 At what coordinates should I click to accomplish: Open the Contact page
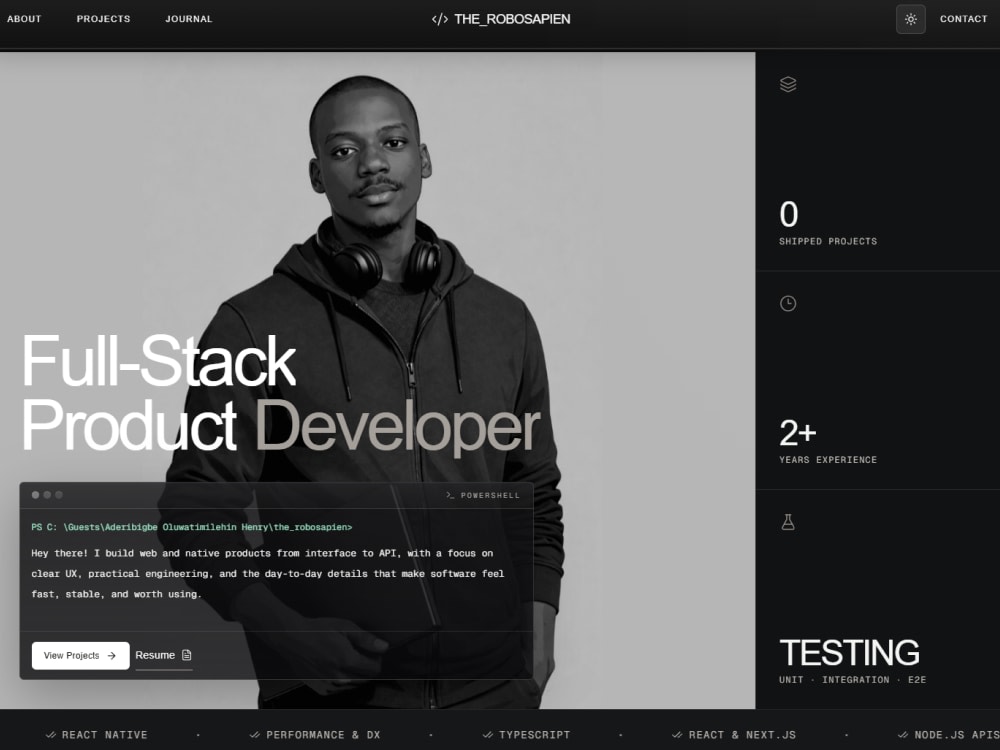click(x=963, y=19)
